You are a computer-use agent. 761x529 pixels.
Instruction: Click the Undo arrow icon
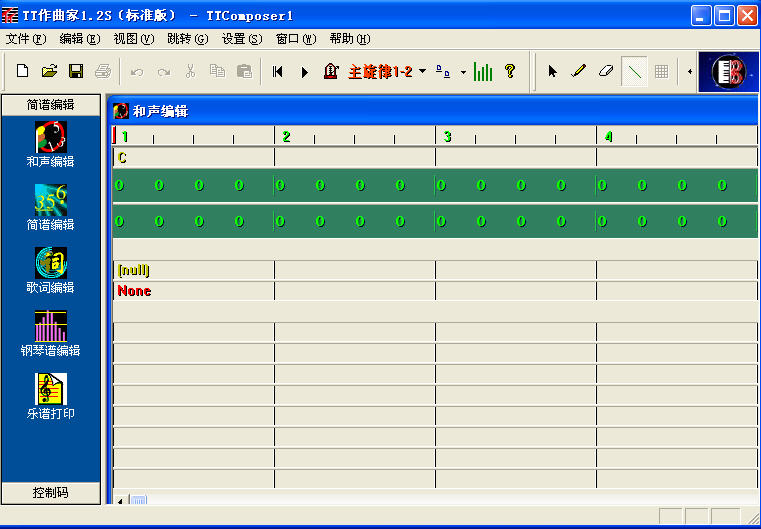tap(137, 72)
